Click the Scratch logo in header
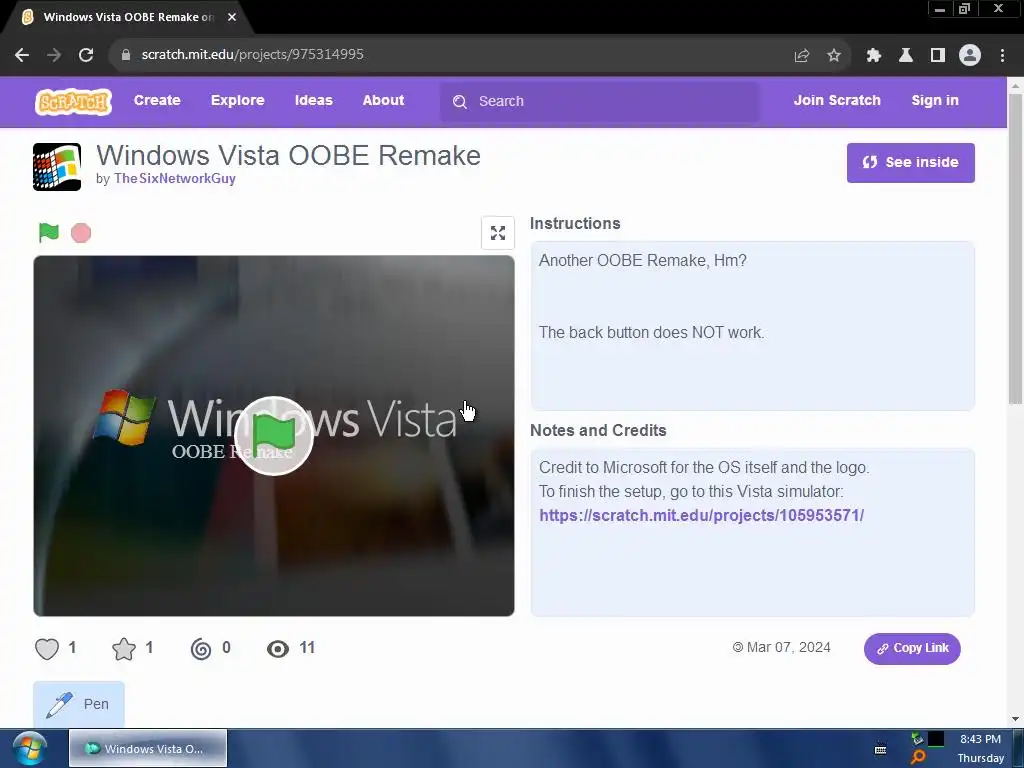The height and width of the screenshot is (768, 1024). pos(73,101)
